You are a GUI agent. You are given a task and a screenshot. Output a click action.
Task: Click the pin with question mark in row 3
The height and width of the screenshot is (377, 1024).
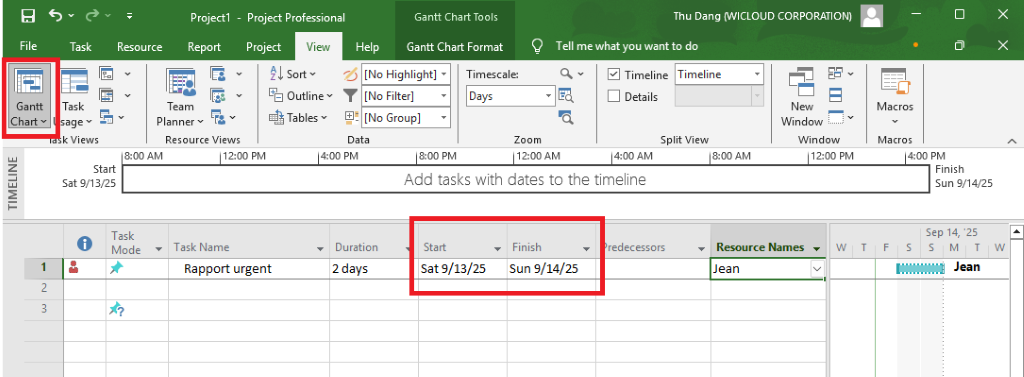click(x=117, y=309)
